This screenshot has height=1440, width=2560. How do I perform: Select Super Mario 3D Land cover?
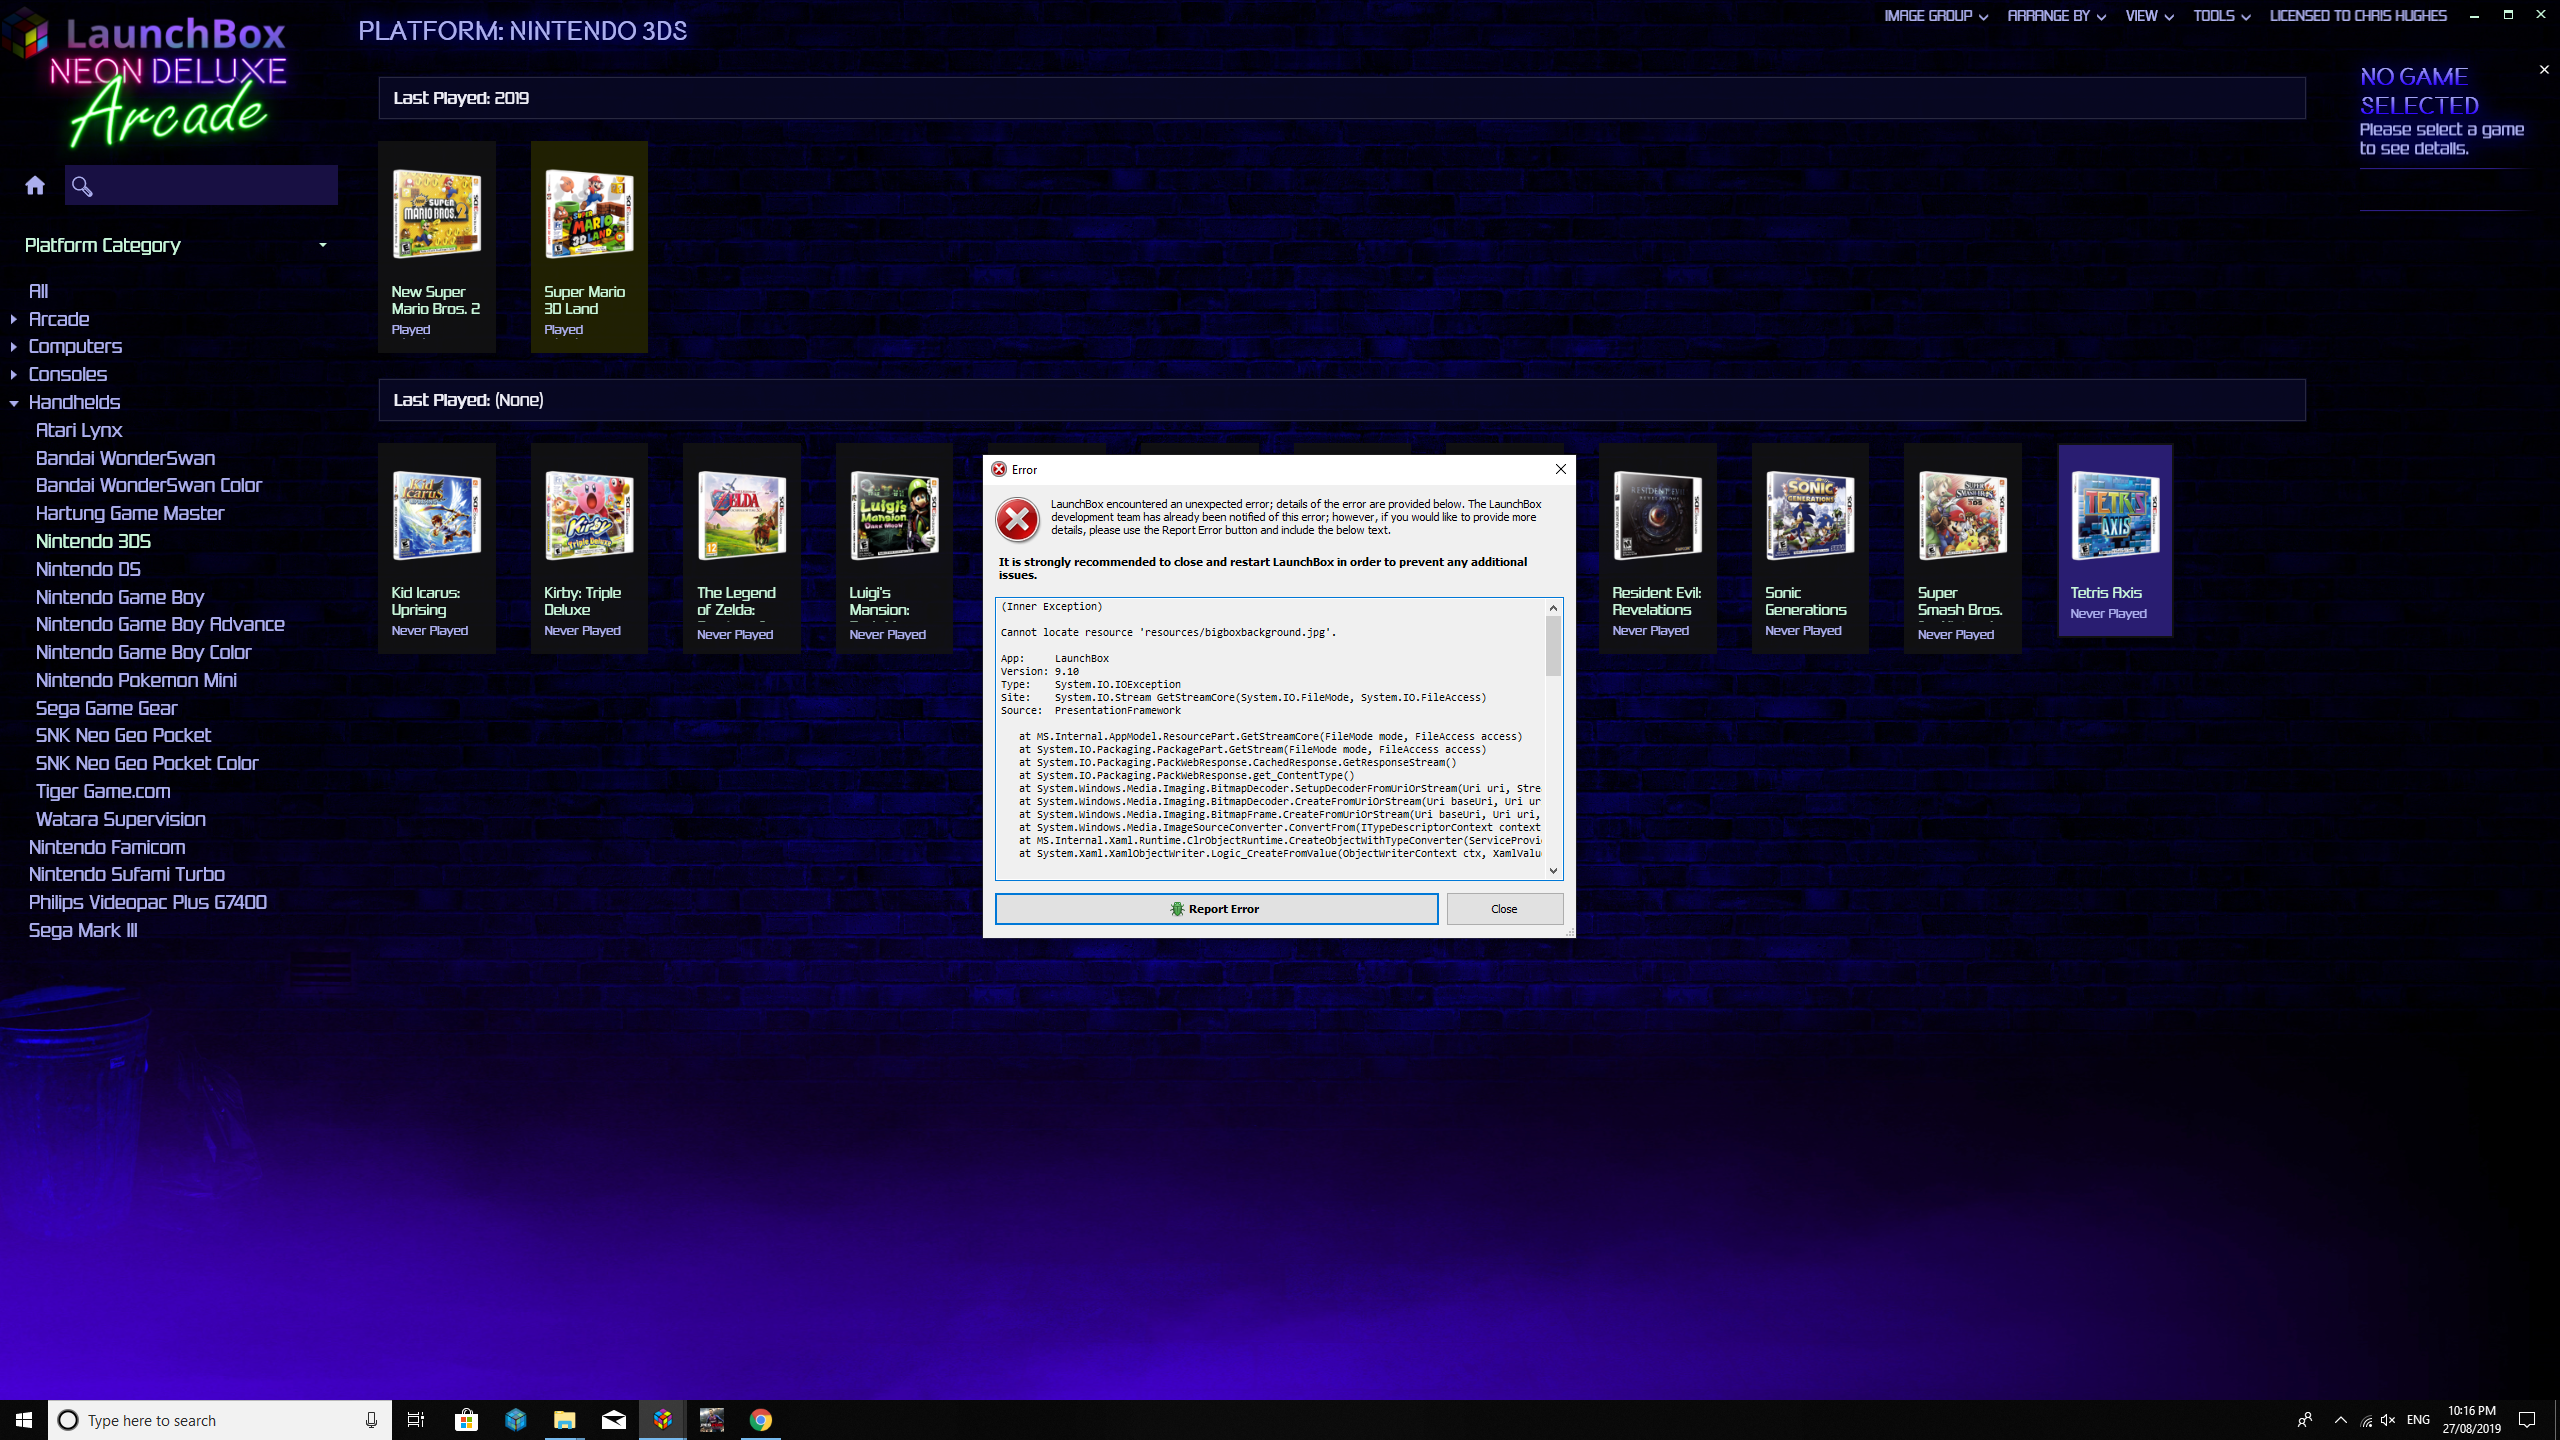tap(589, 213)
